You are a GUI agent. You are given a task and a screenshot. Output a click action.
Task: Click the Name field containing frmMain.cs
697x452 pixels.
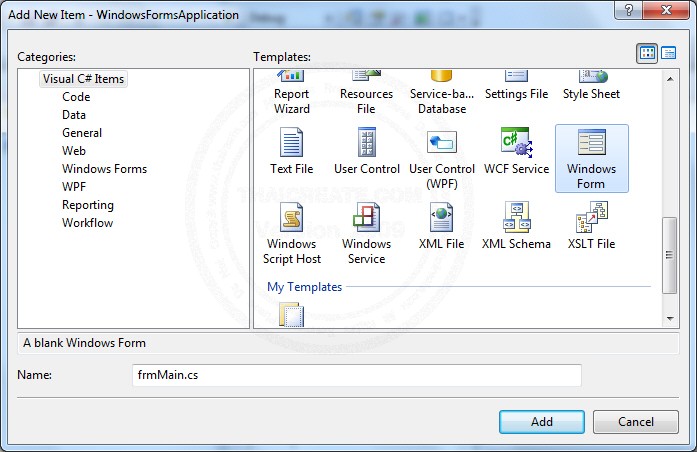click(357, 375)
